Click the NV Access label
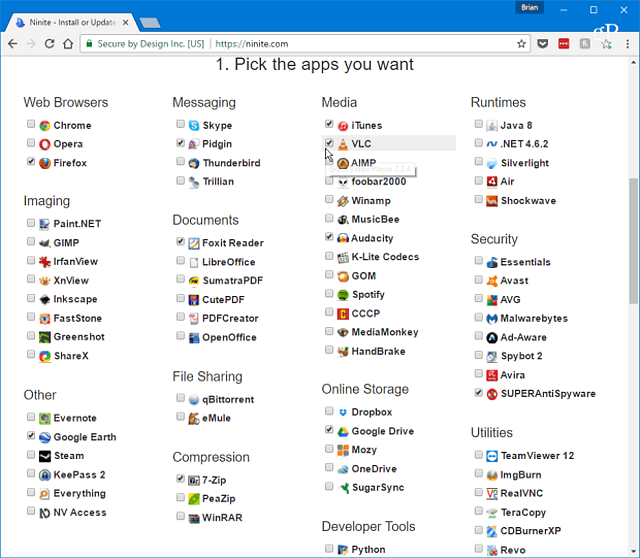Viewport: 640px width, 558px height. point(80,512)
